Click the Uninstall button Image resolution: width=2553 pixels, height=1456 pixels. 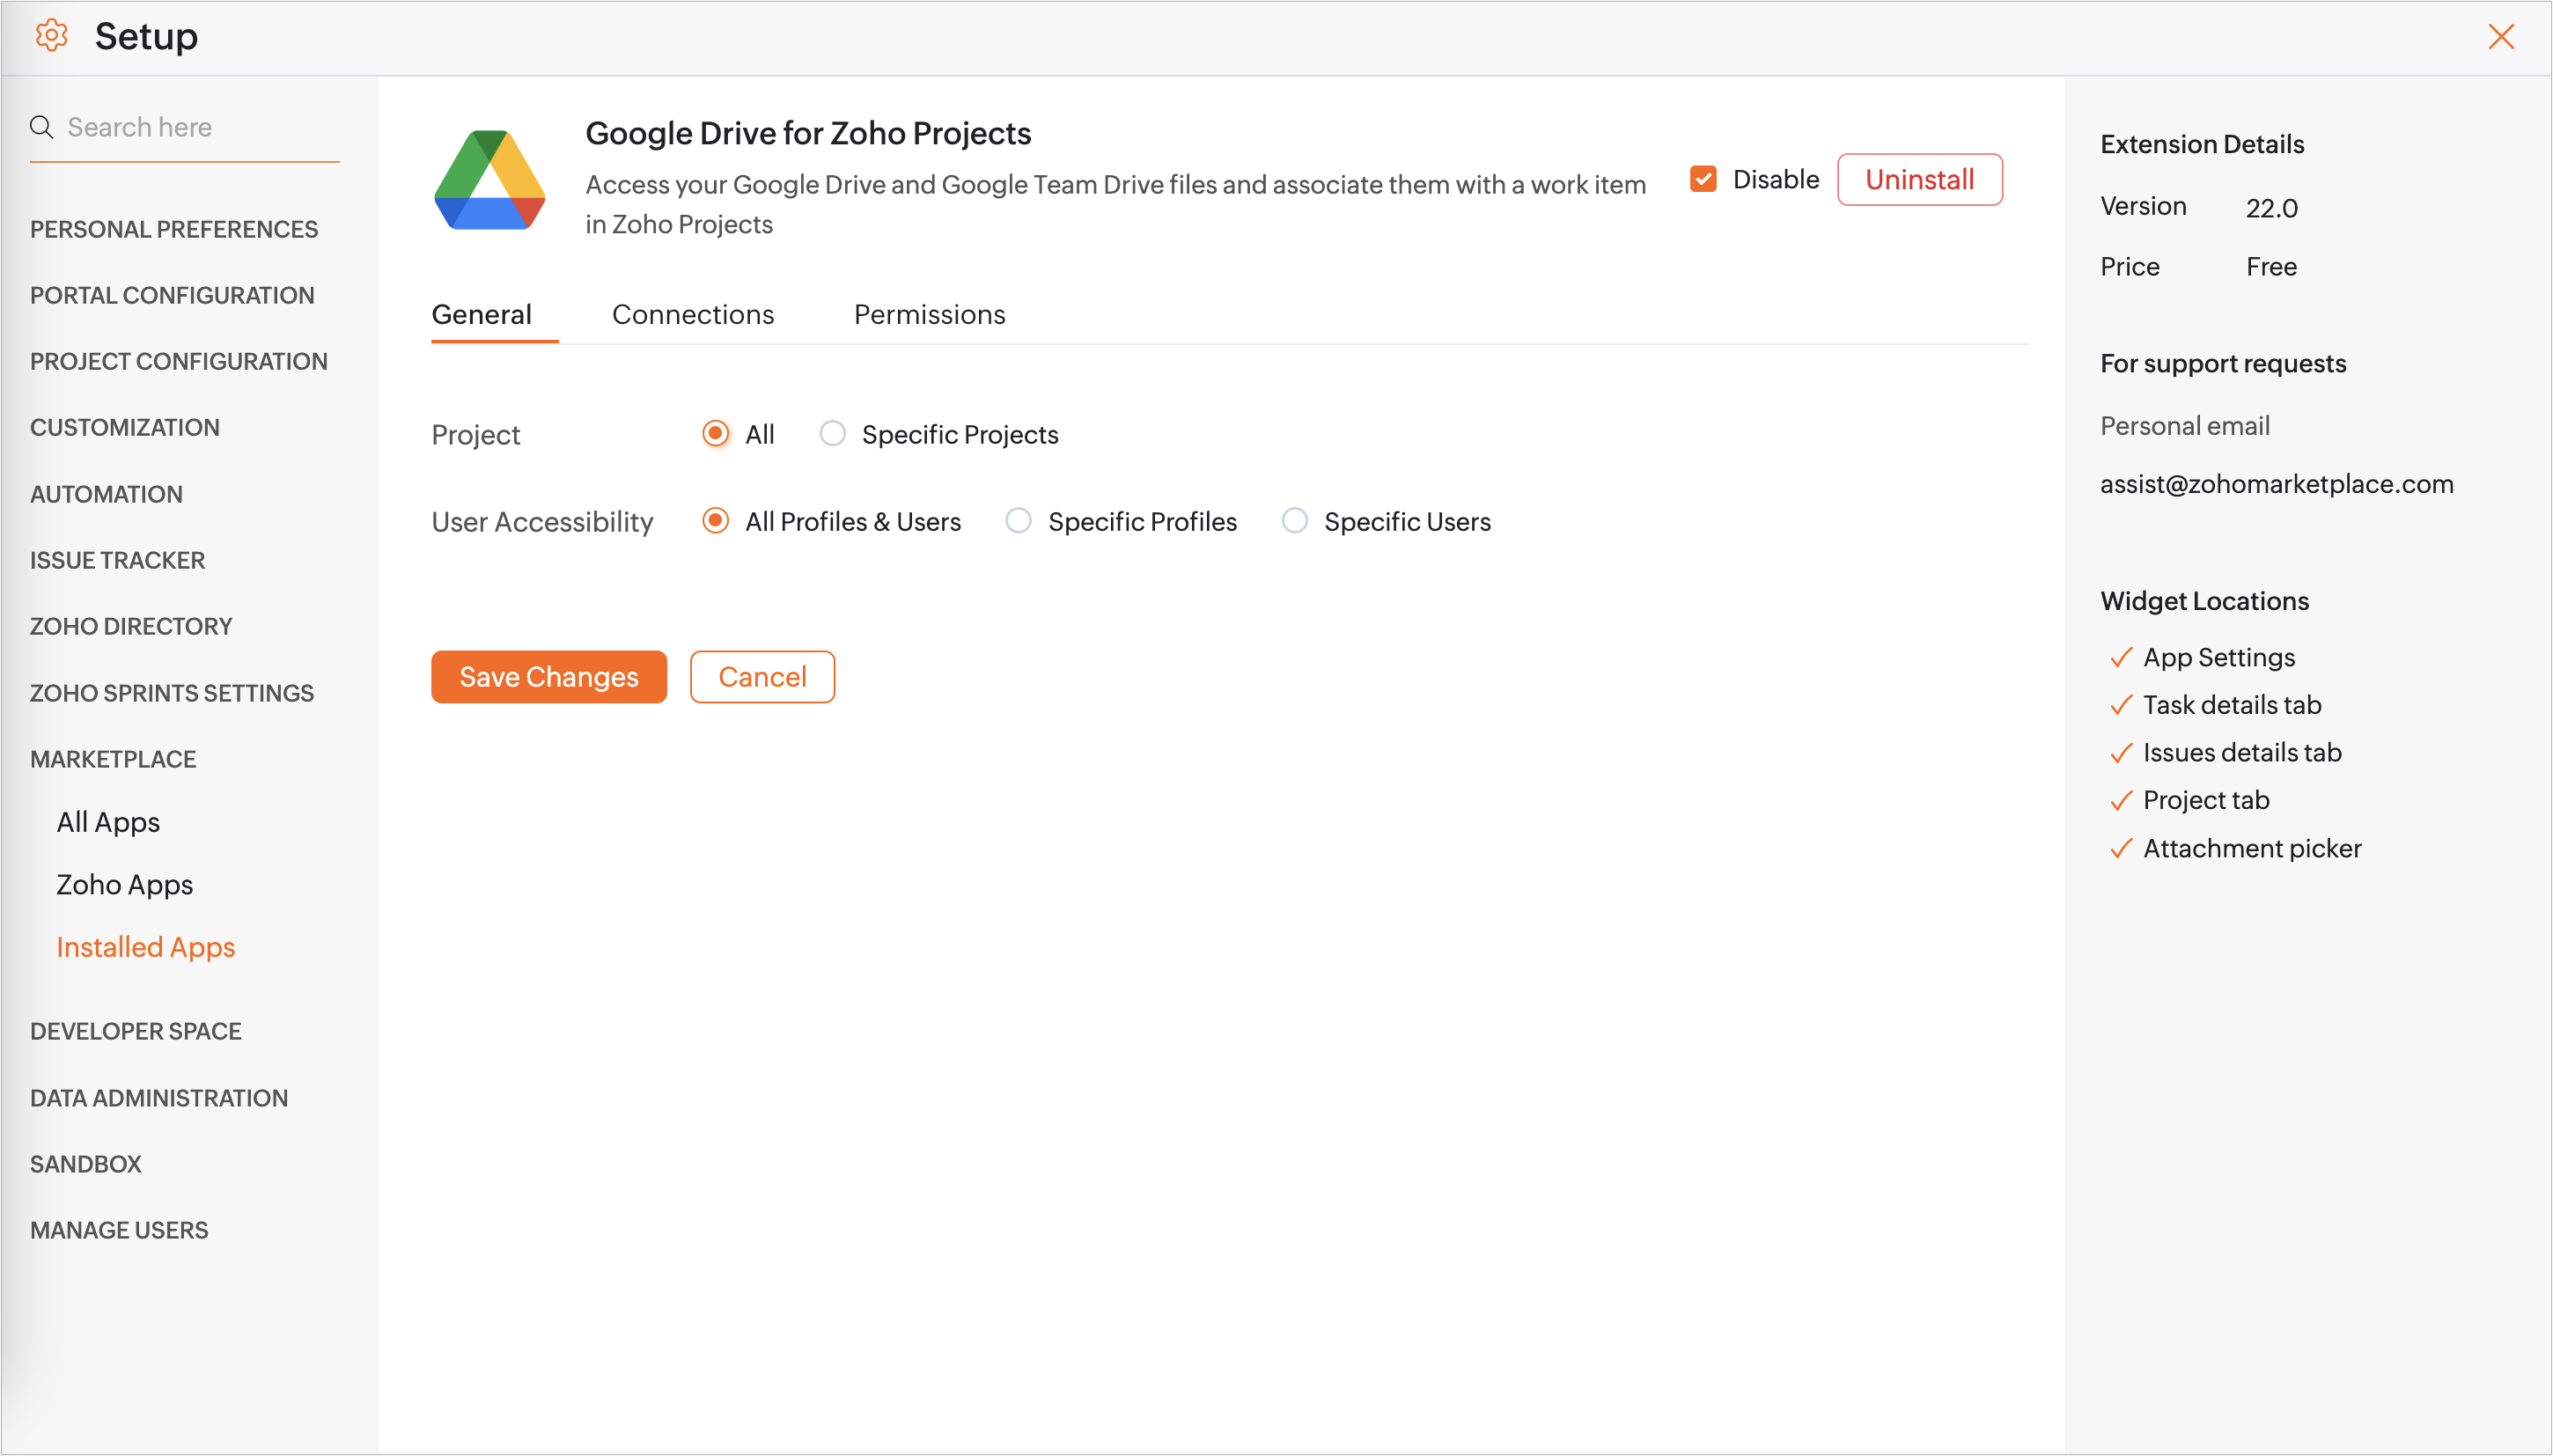[1919, 180]
